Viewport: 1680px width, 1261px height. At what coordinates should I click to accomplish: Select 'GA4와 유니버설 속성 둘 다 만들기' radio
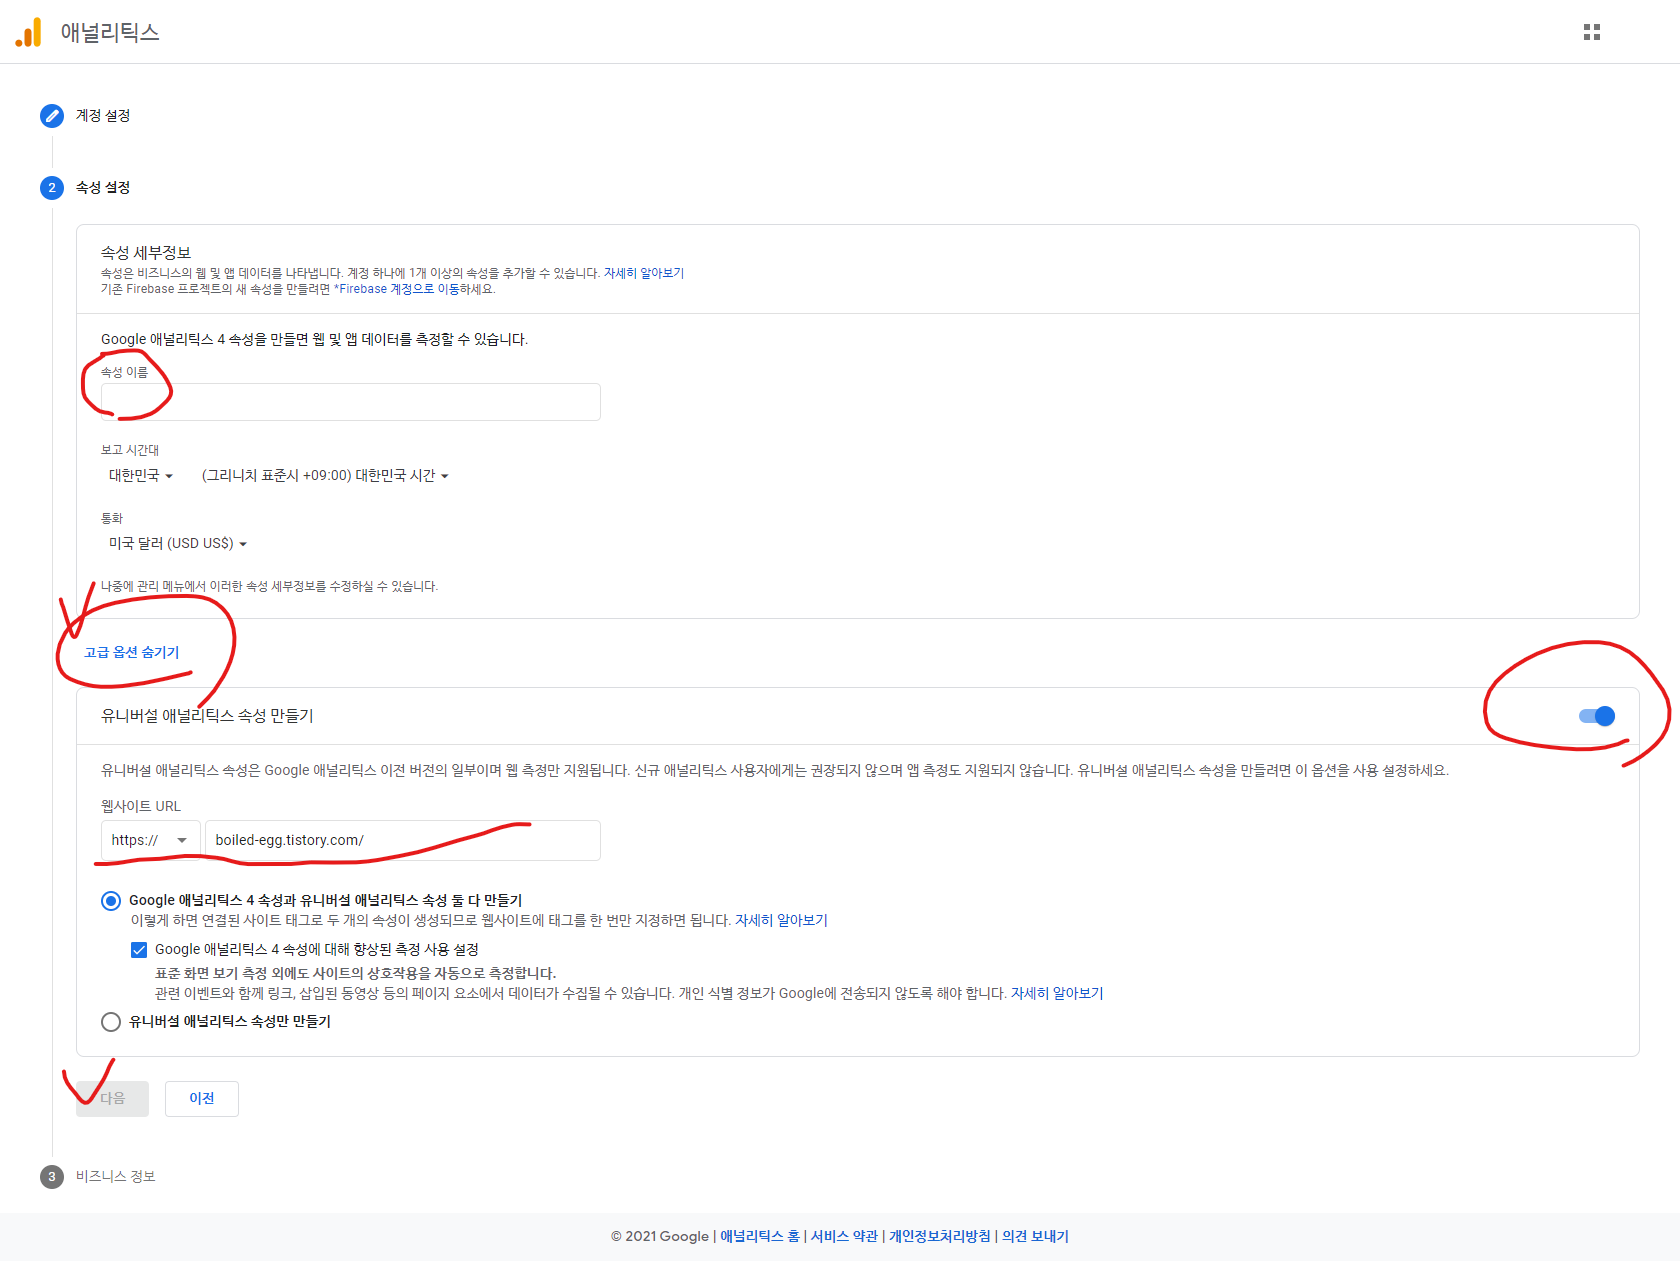pos(111,901)
